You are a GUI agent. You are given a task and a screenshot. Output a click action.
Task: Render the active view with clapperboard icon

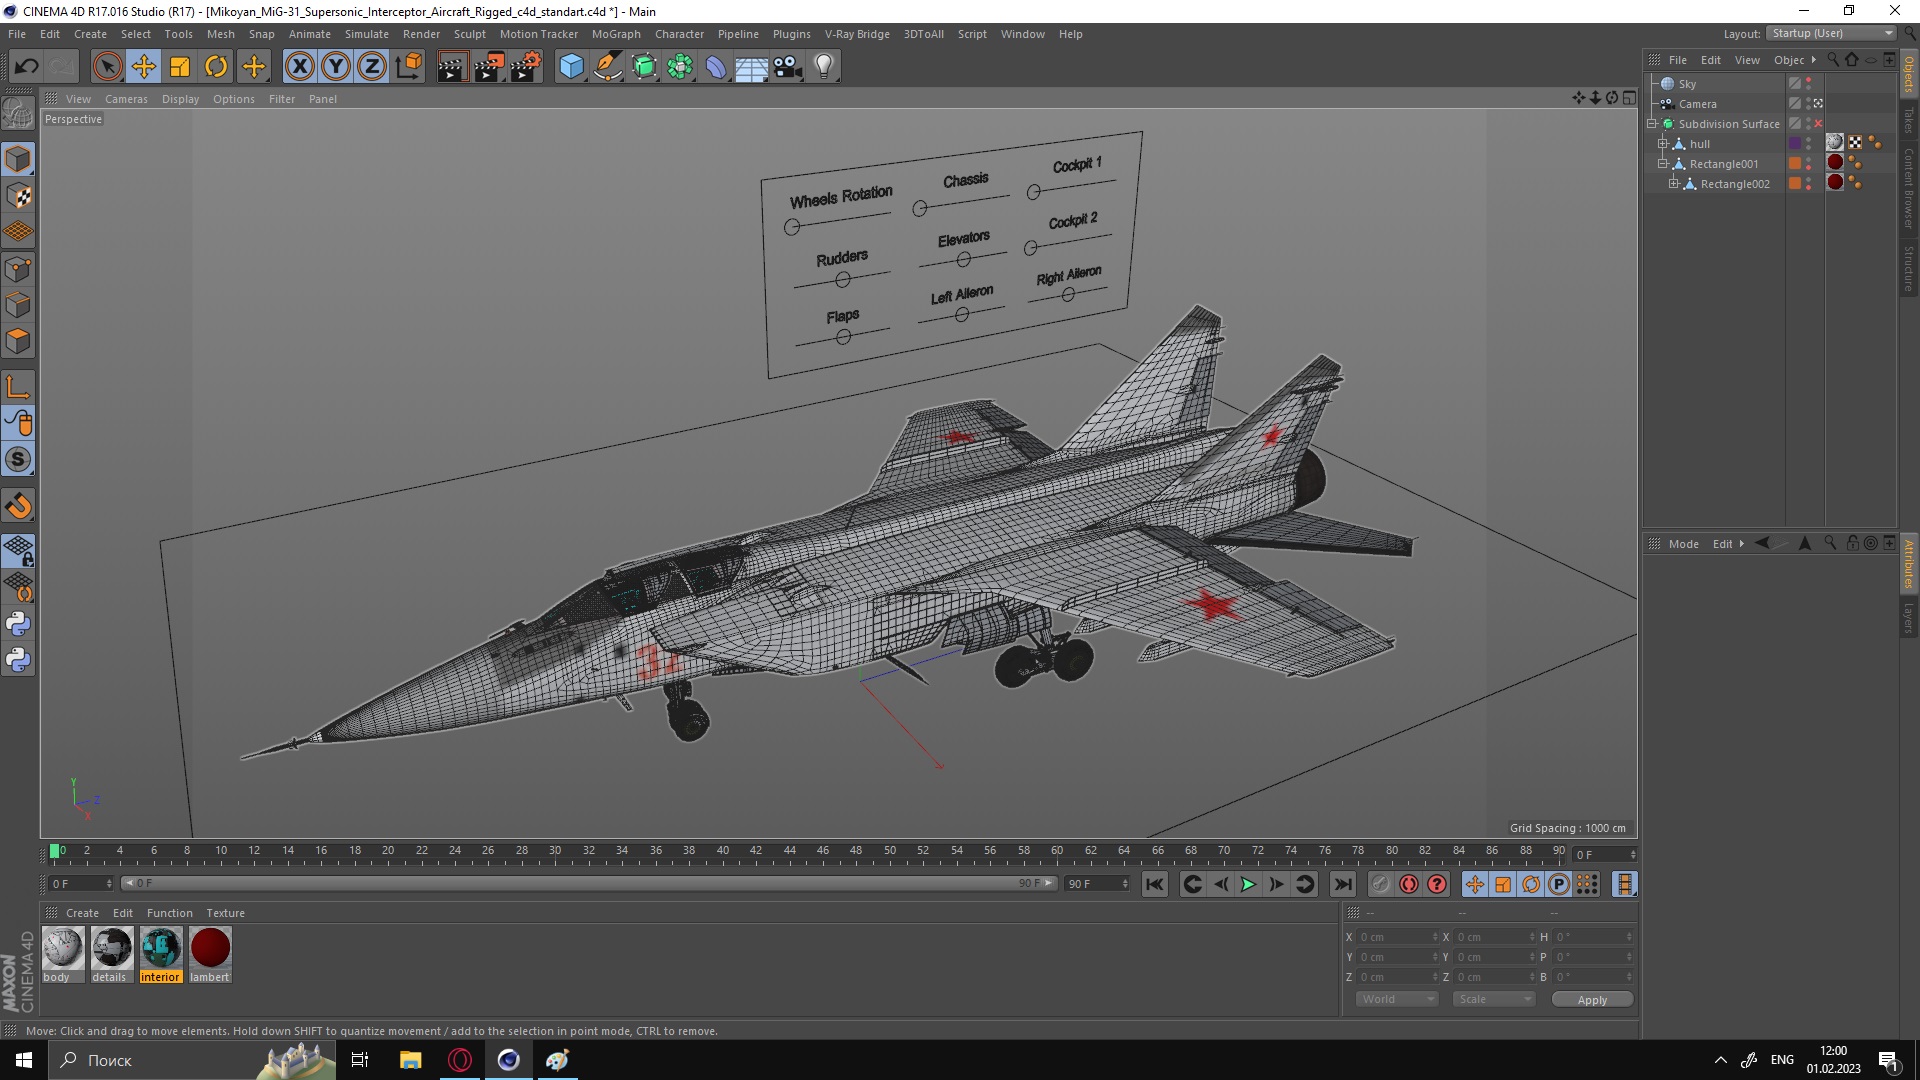452,67
